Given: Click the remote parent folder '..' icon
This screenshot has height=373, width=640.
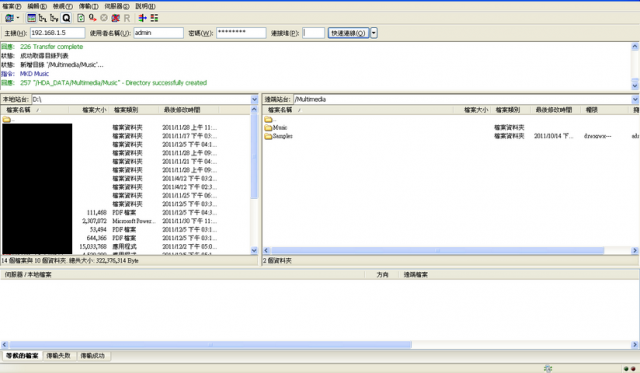Looking at the screenshot, I should 269,119.
